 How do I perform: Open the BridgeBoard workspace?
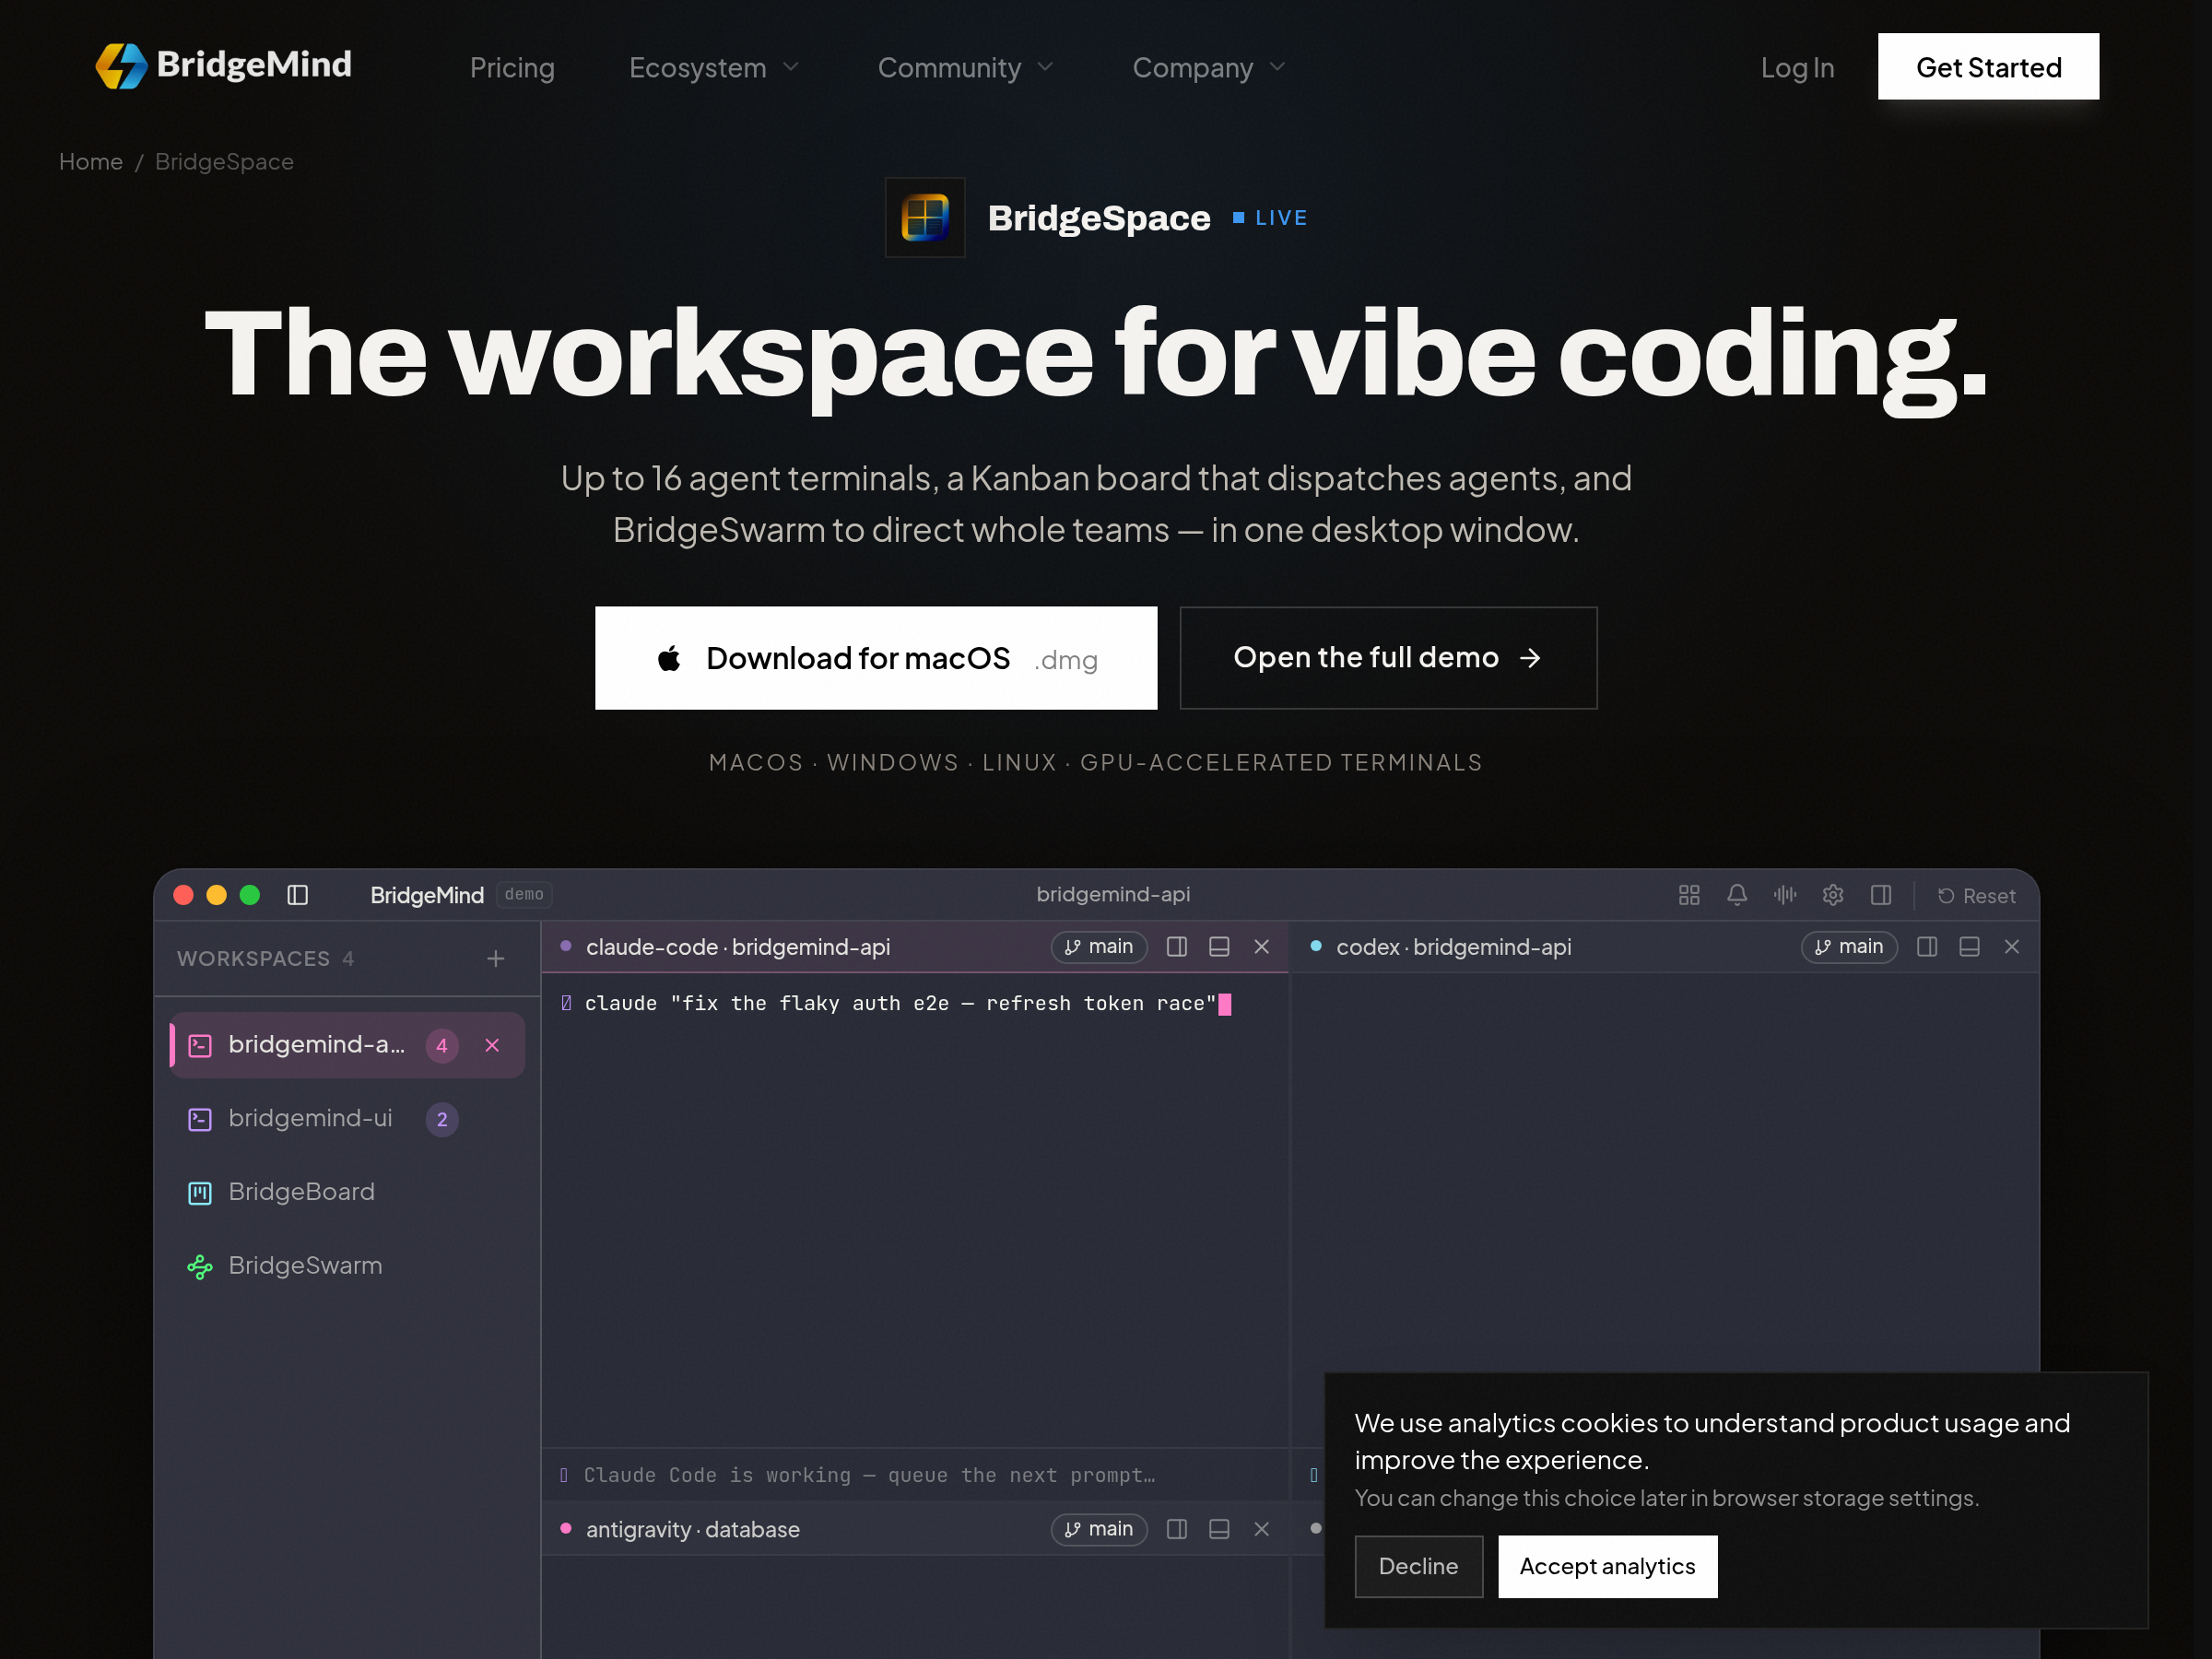[347, 1192]
